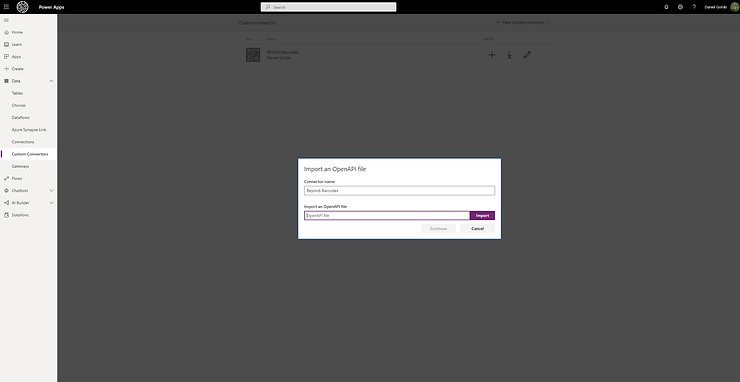Screen dimensions: 740x382
Task: Go to Connections in sidebar
Action: click(23, 142)
